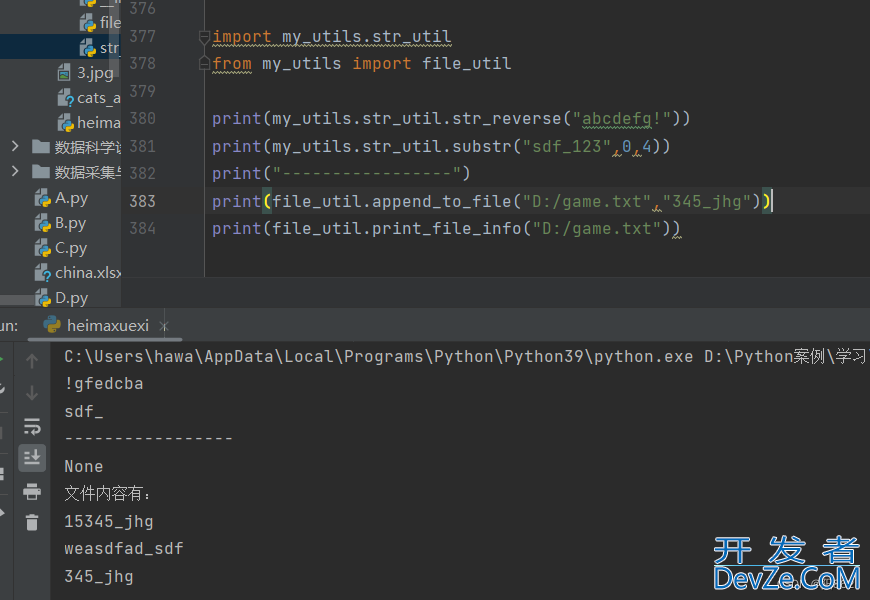
Task: Open the 3.jpg image file
Action: pos(95,73)
